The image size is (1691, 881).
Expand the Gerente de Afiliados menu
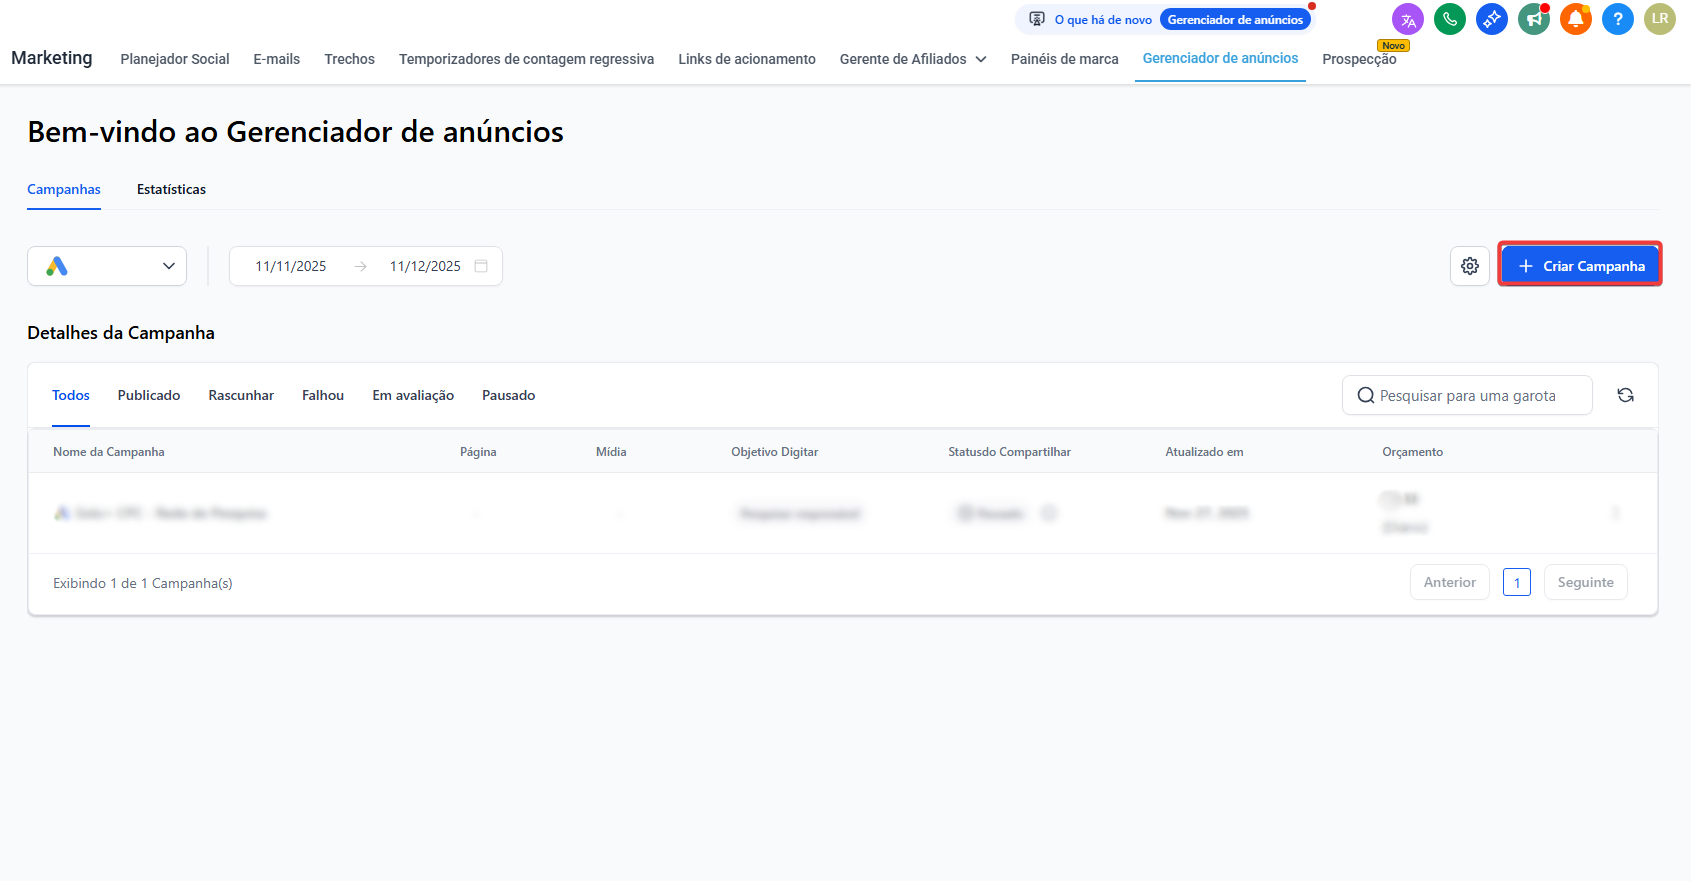(912, 59)
